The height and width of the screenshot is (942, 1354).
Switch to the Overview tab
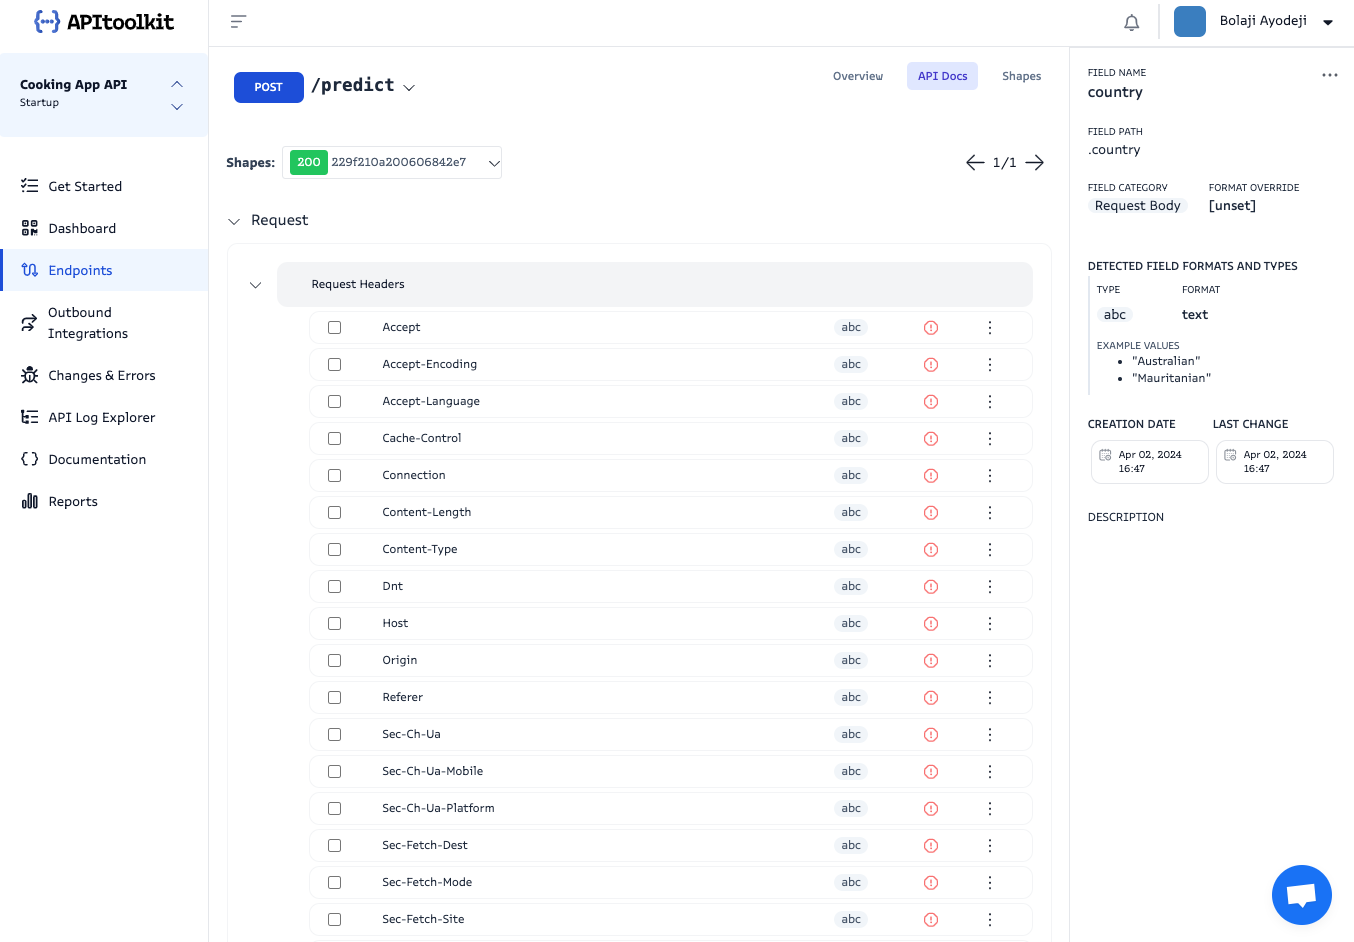tap(857, 76)
